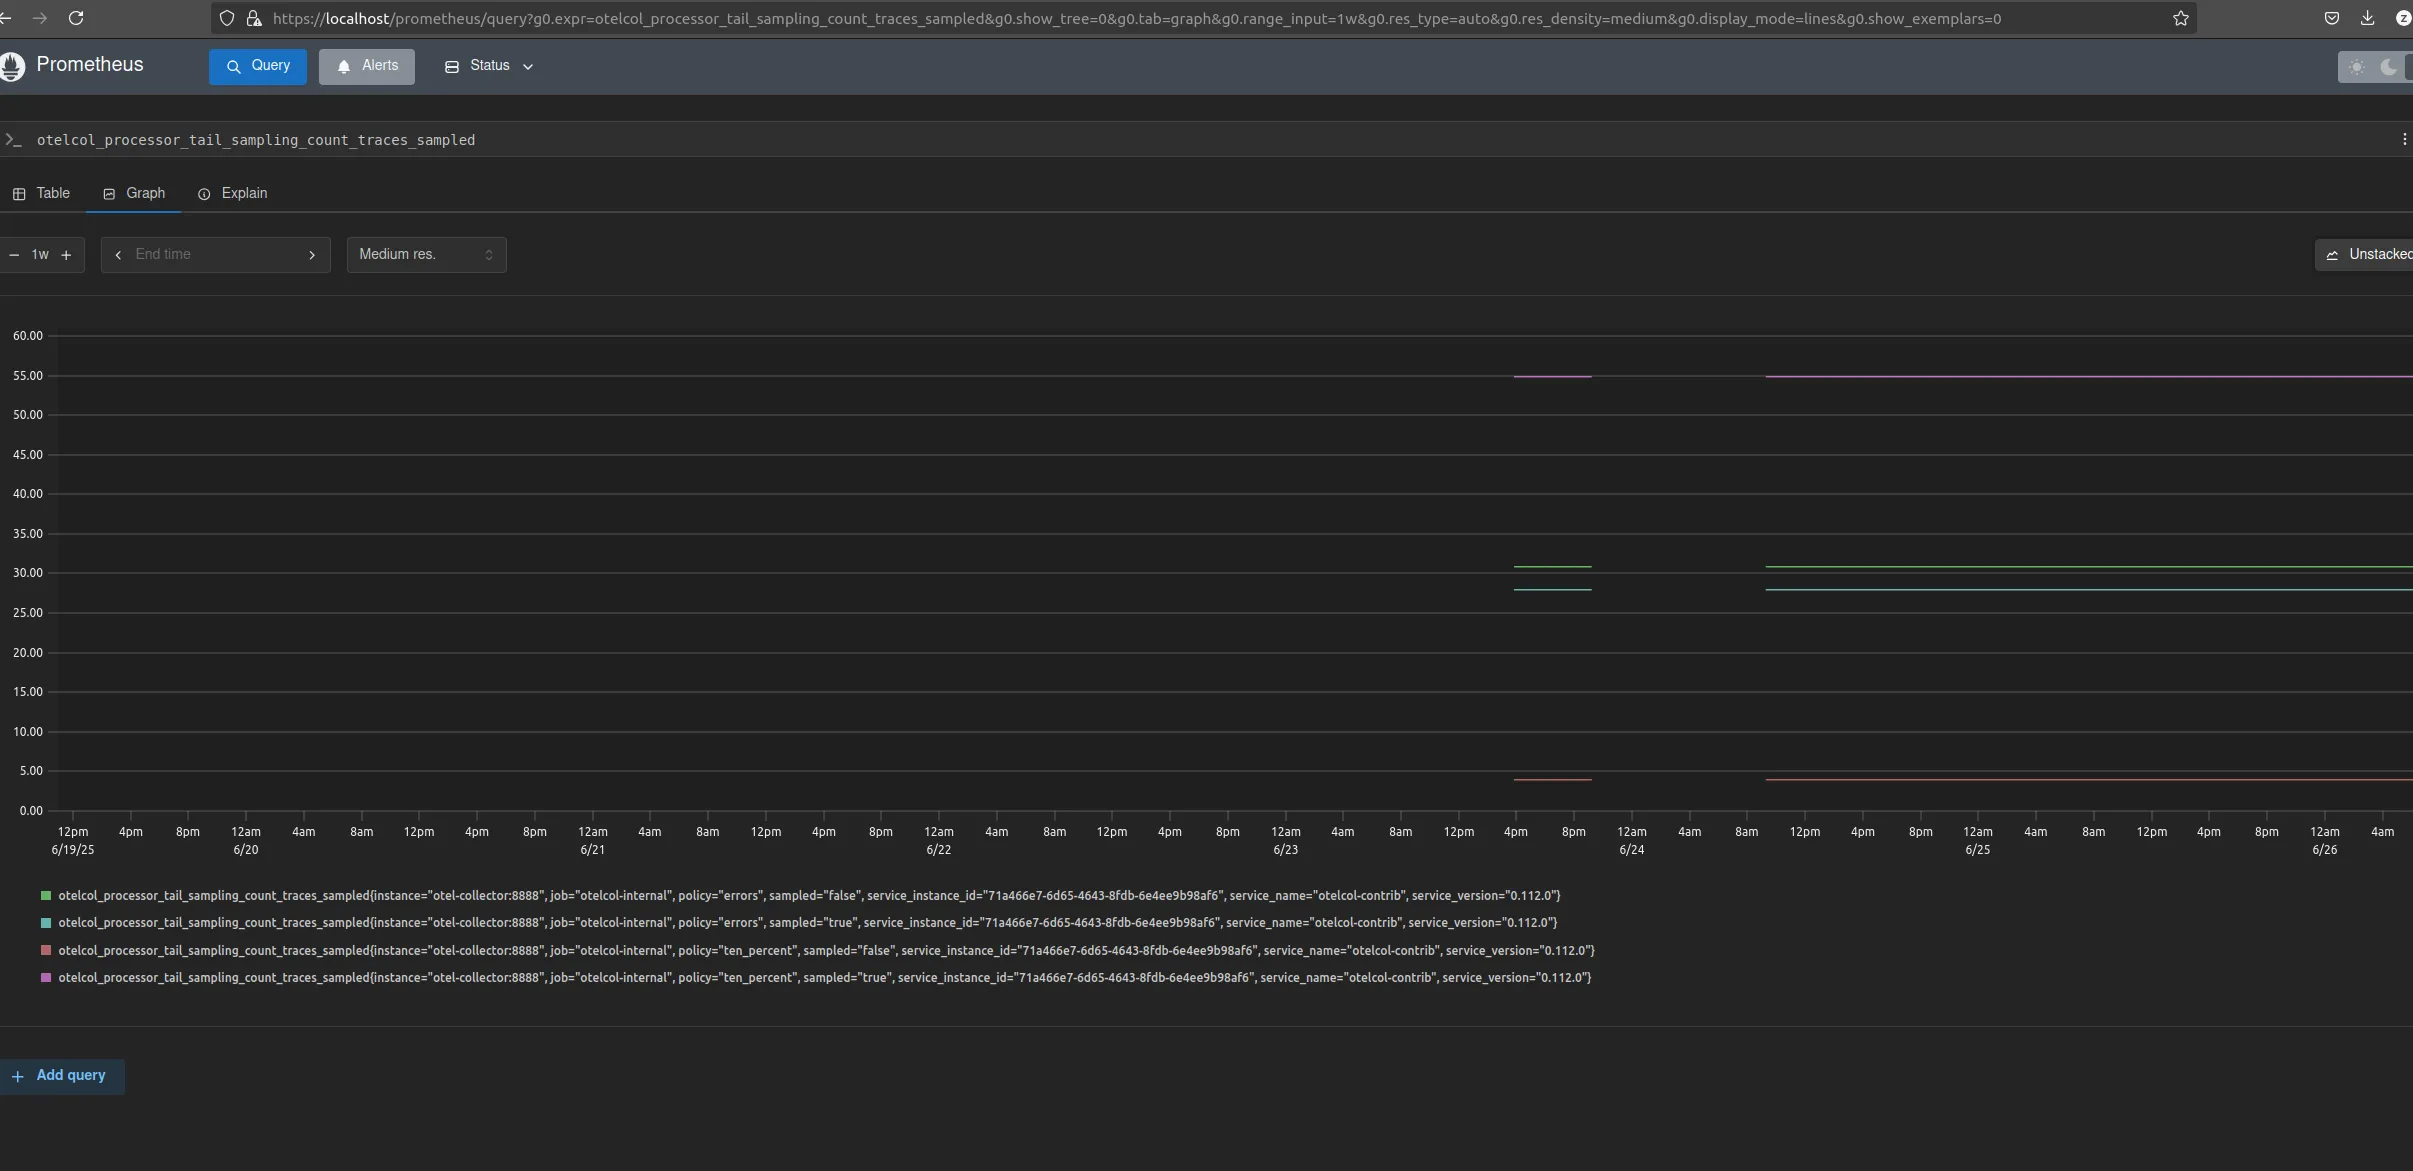2413x1171 pixels.
Task: Open the query options kebab menu
Action: click(2404, 140)
